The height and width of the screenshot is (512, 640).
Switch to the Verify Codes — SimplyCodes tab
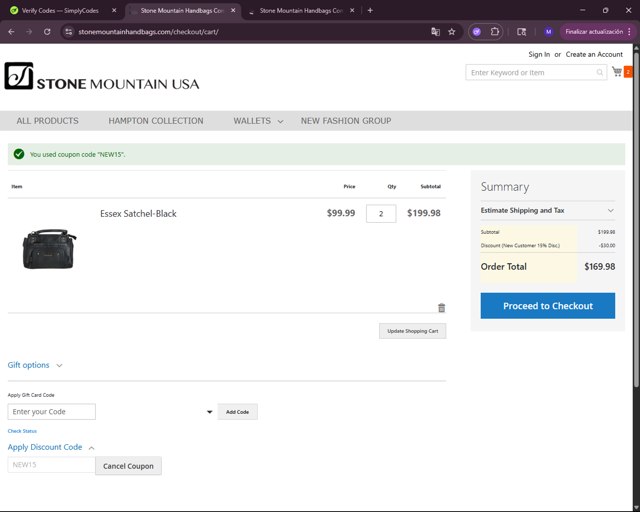coord(60,11)
